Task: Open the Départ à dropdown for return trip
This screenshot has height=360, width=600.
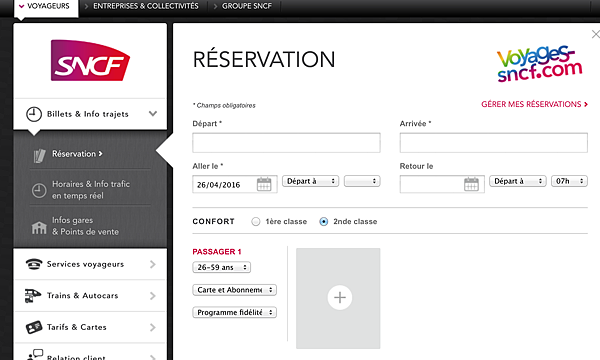Action: click(517, 181)
